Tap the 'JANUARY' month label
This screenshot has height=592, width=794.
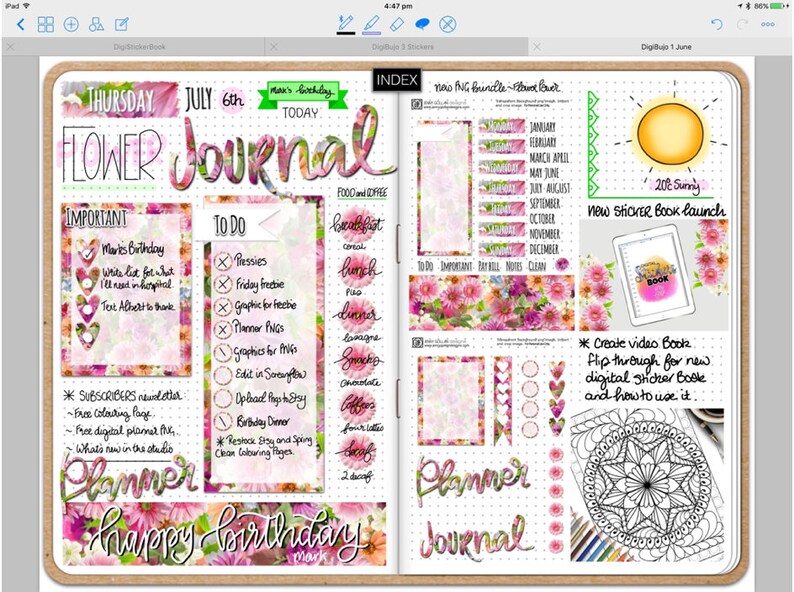pos(543,127)
